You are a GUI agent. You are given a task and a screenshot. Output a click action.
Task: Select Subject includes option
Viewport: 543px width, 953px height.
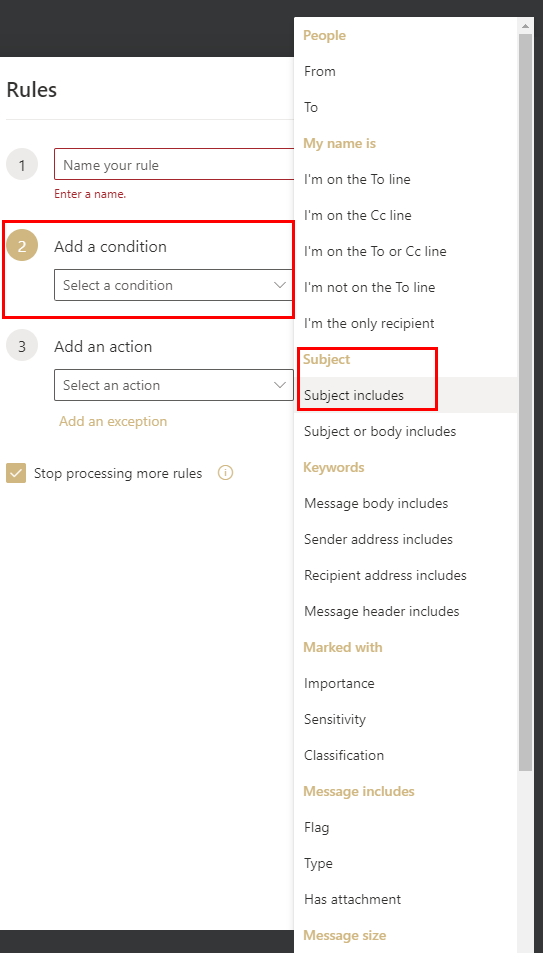click(x=406, y=395)
